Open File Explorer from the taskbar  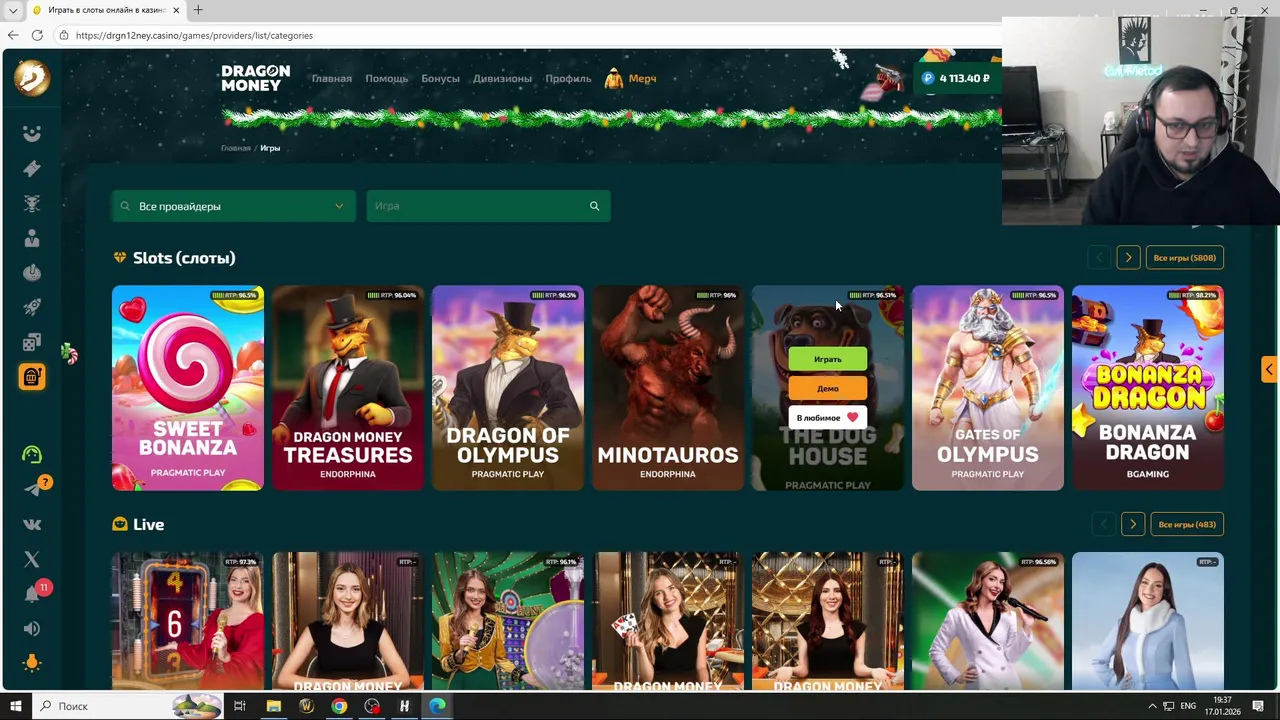click(x=273, y=706)
